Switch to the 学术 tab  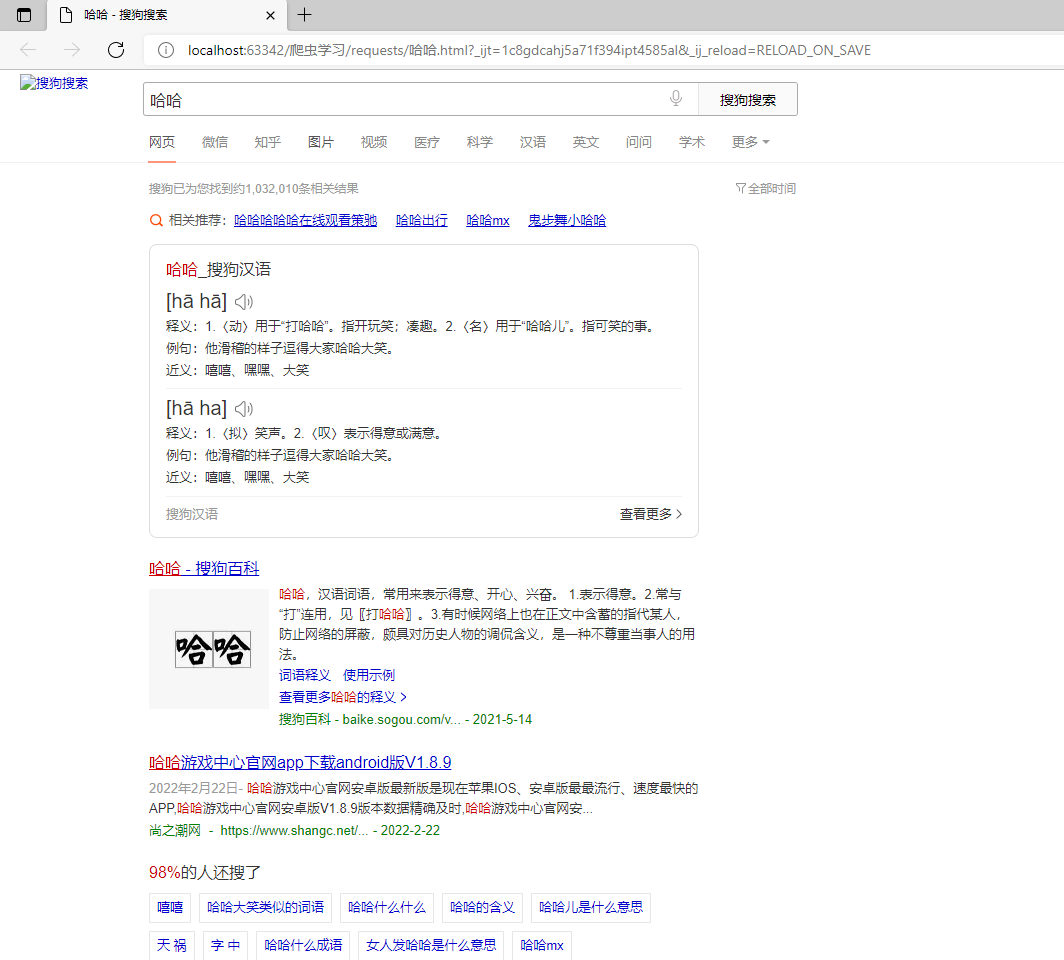click(x=691, y=142)
